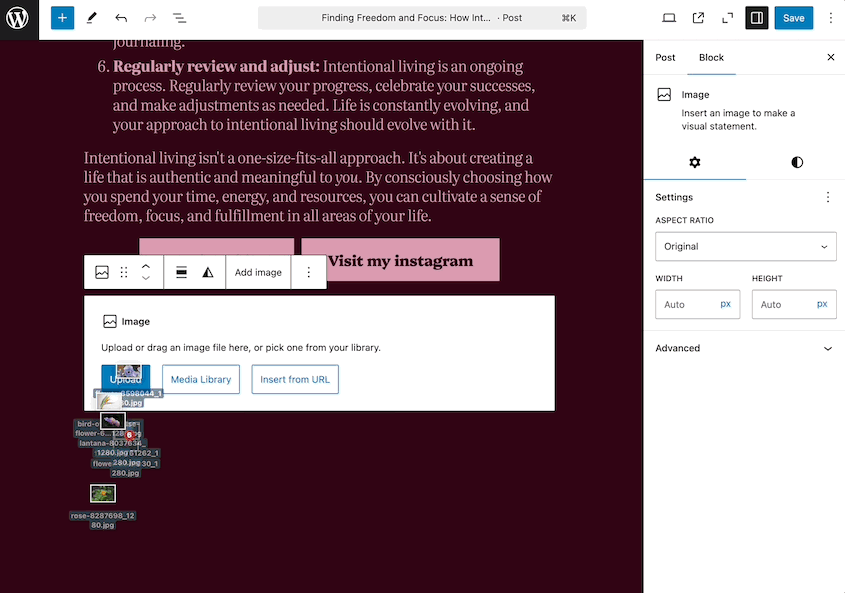Select the rose-8287698 image thumbnail
The height and width of the screenshot is (593, 845).
(x=102, y=493)
